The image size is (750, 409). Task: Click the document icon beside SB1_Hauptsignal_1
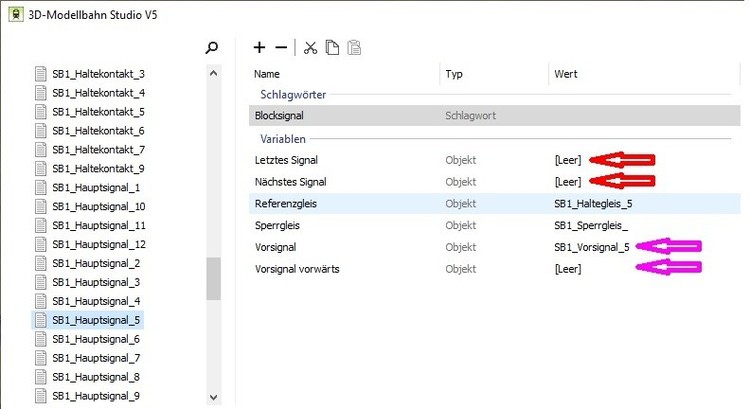(41, 188)
